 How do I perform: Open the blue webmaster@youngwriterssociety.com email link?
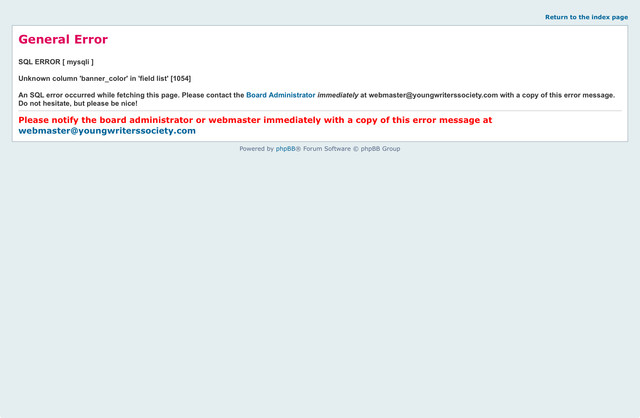[107, 131]
